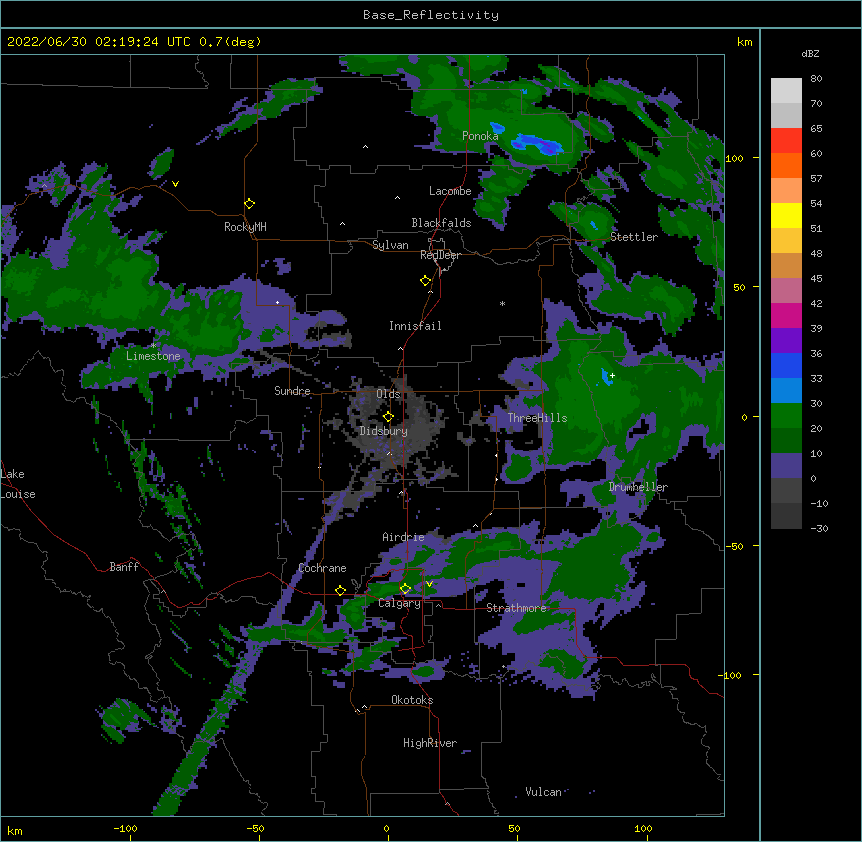Click the -30 value at the legend bottom
The width and height of the screenshot is (862, 842).
tap(819, 529)
